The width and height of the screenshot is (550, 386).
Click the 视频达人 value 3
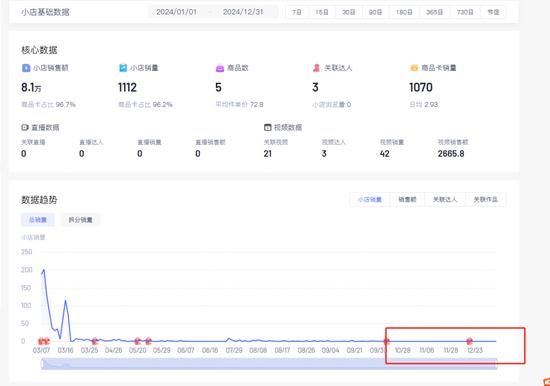click(x=324, y=154)
